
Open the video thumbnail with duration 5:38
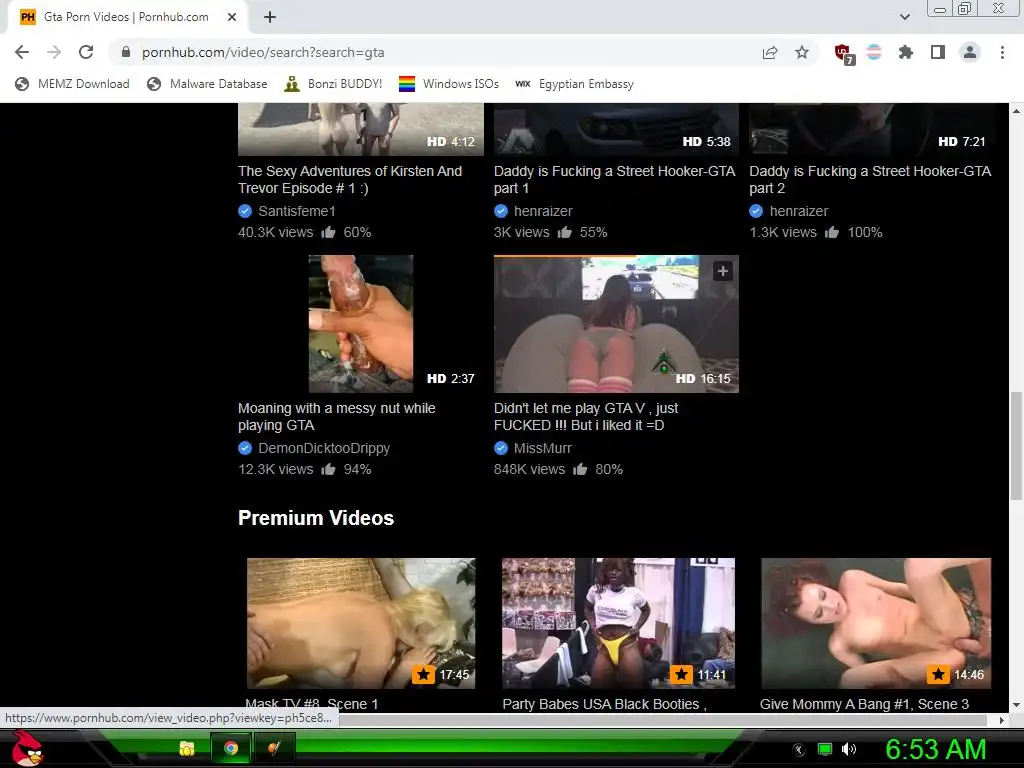pos(616,129)
